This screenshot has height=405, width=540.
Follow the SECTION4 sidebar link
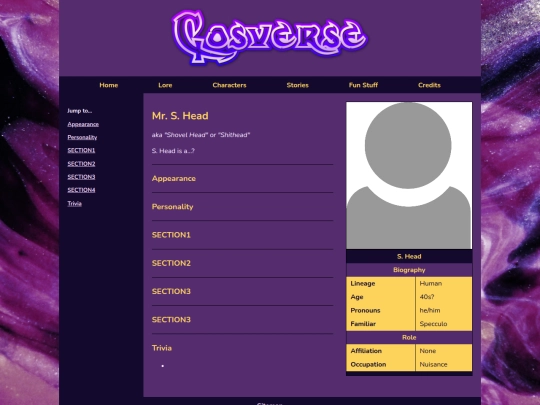(81, 190)
